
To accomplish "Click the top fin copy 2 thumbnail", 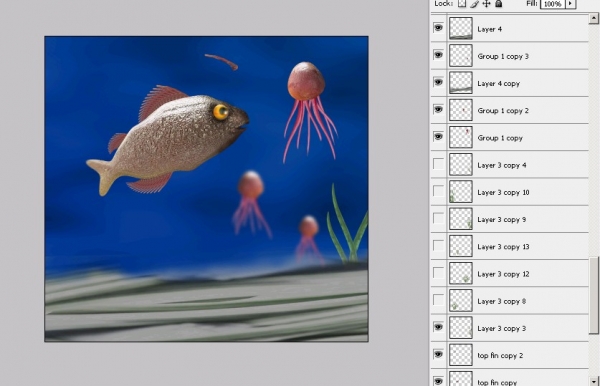I will pyautogui.click(x=461, y=355).
